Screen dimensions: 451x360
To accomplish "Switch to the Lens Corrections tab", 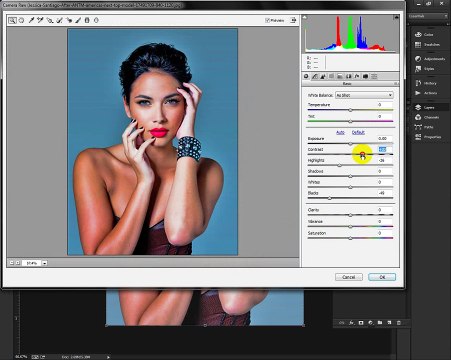I will [x=349, y=76].
